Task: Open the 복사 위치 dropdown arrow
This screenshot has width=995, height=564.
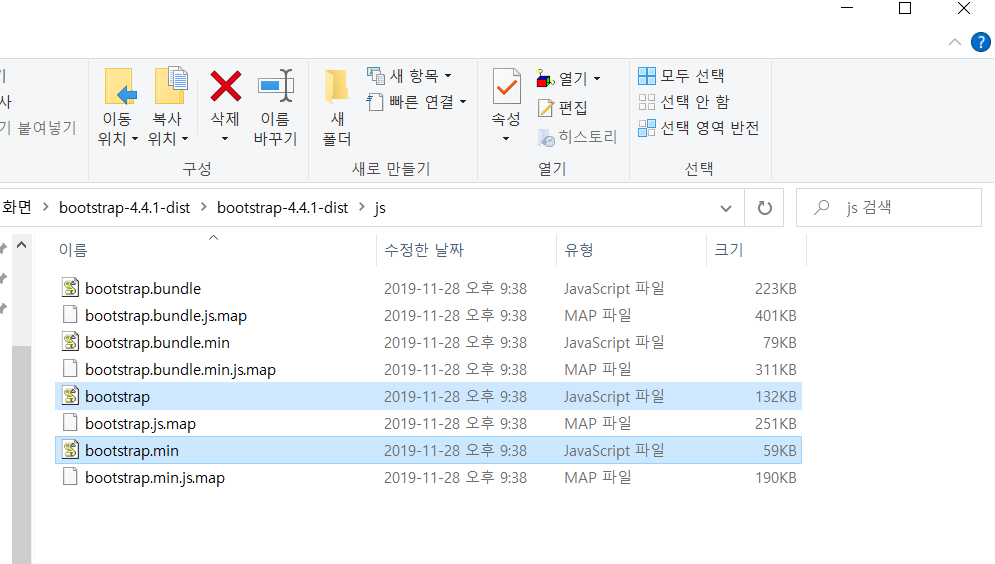Action: [185, 139]
